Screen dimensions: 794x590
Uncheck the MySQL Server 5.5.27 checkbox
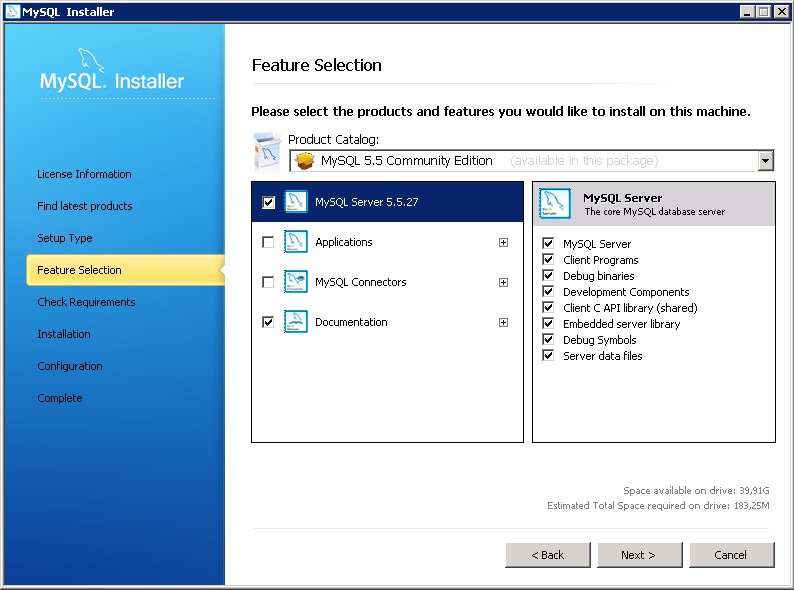tap(268, 202)
